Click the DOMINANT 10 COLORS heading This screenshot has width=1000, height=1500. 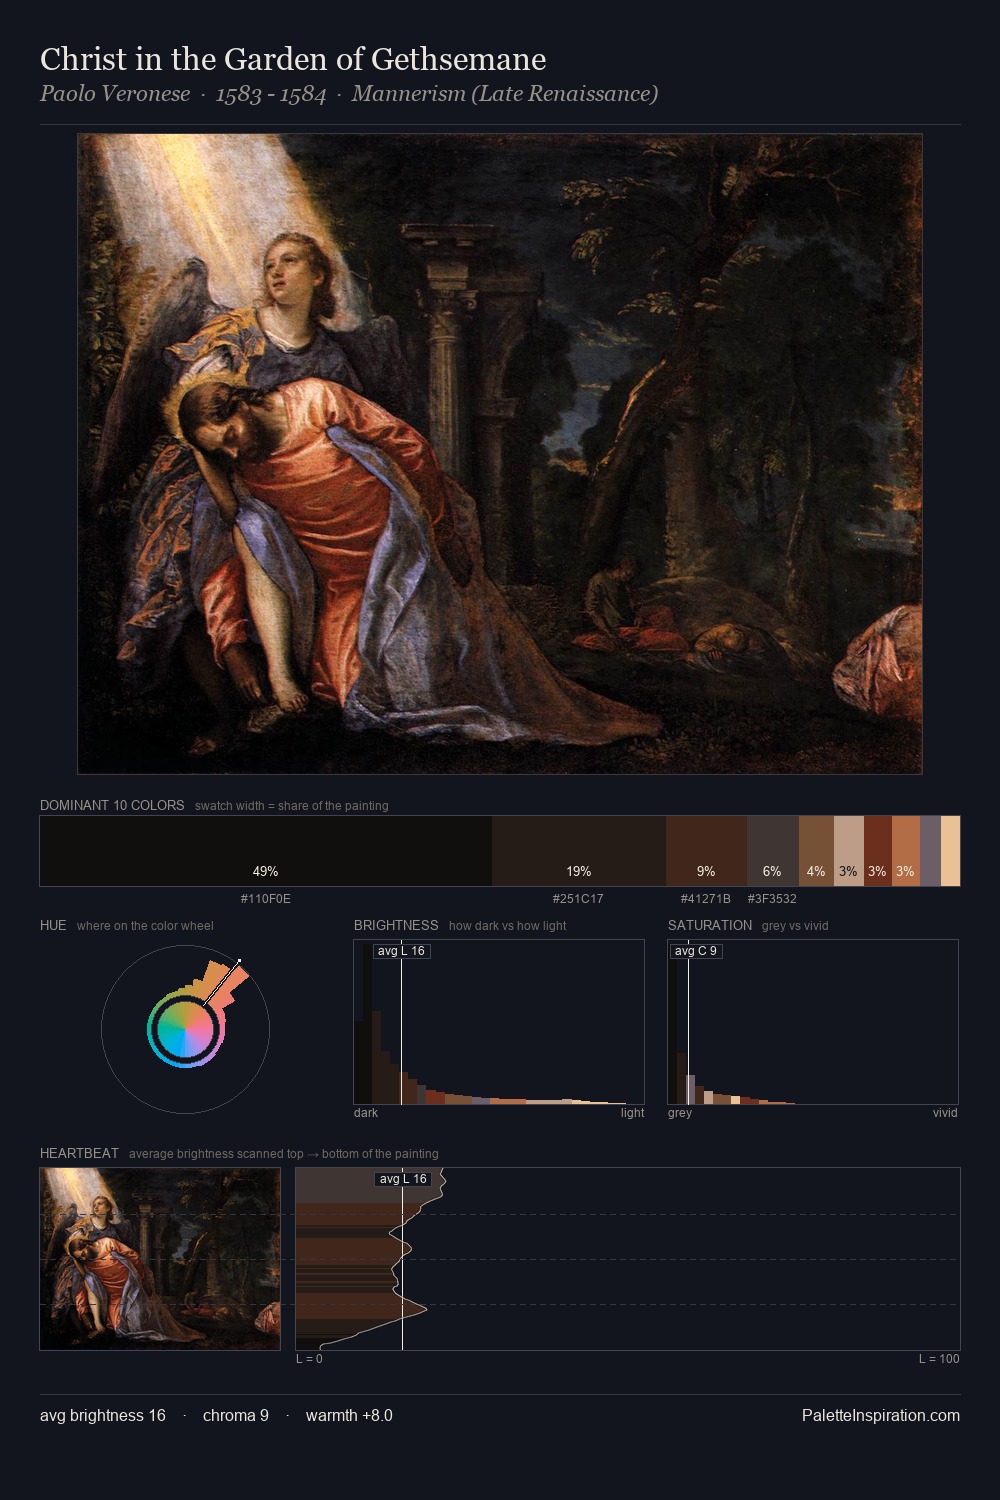pos(112,805)
